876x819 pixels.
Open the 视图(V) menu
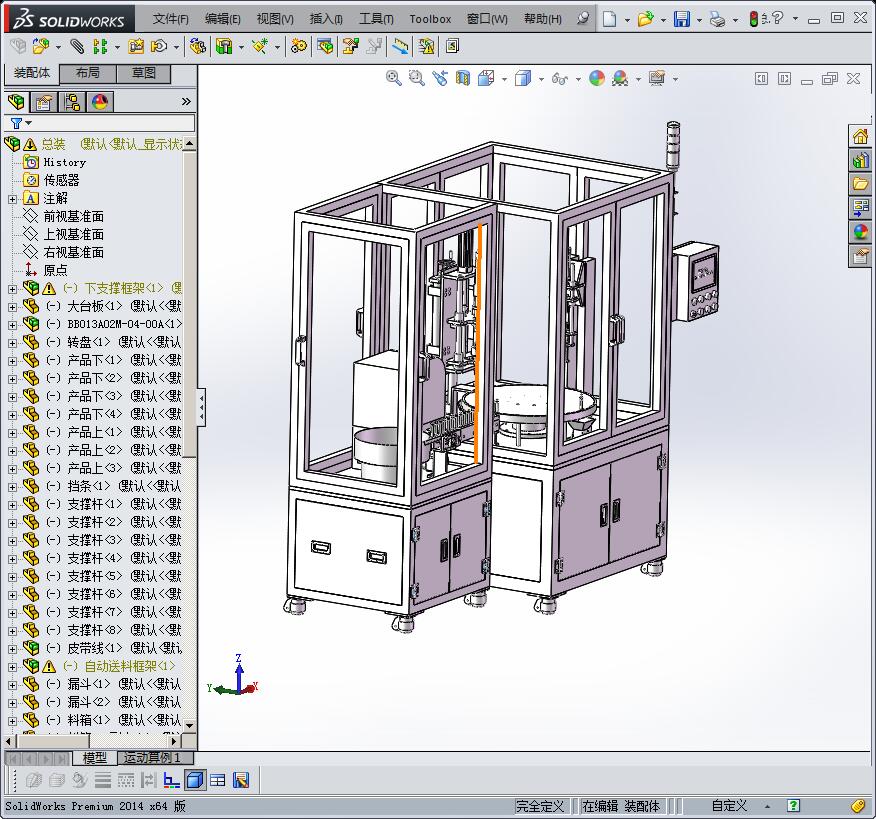[x=275, y=19]
